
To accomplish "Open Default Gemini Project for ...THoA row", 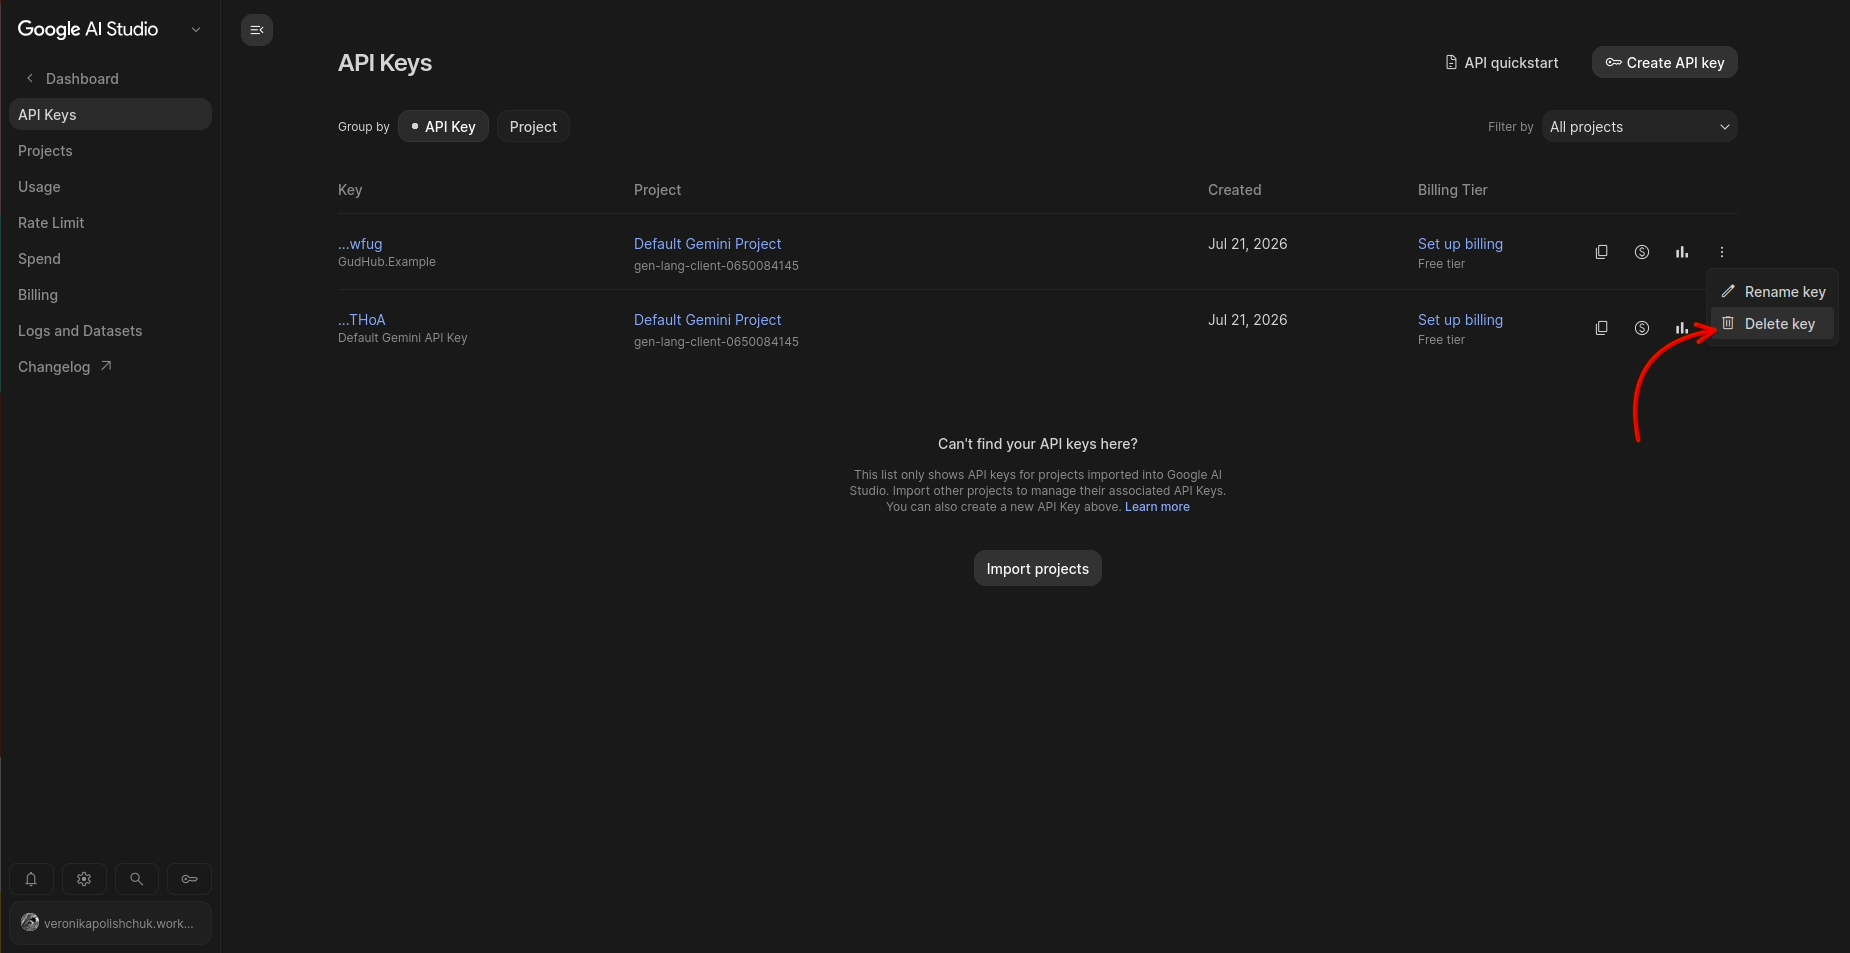I will (x=707, y=320).
